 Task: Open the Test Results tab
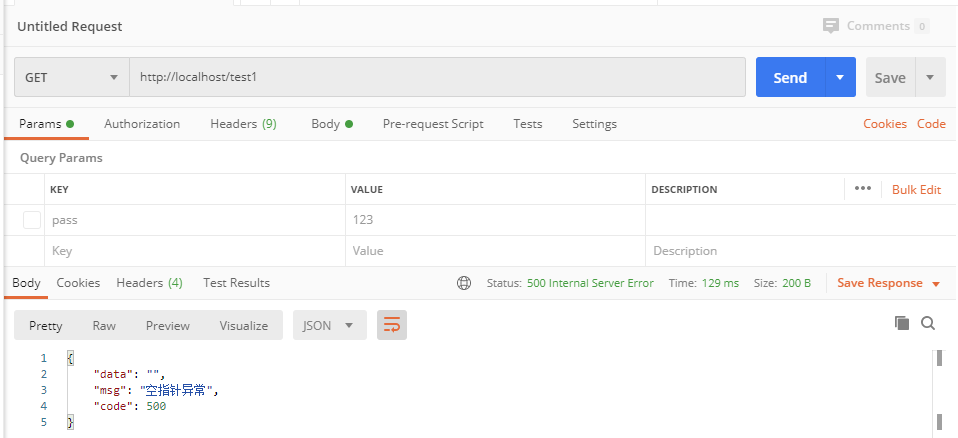coord(236,283)
